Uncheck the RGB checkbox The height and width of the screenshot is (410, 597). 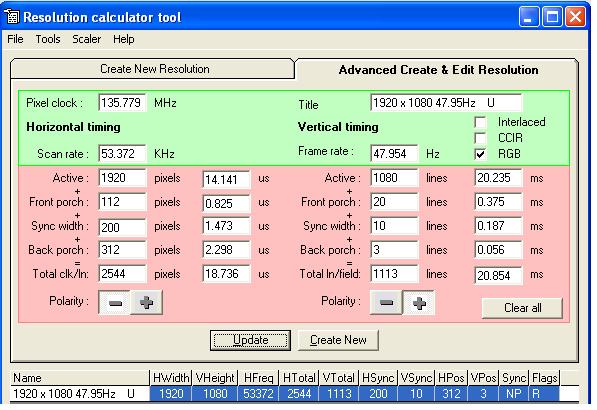pos(480,154)
